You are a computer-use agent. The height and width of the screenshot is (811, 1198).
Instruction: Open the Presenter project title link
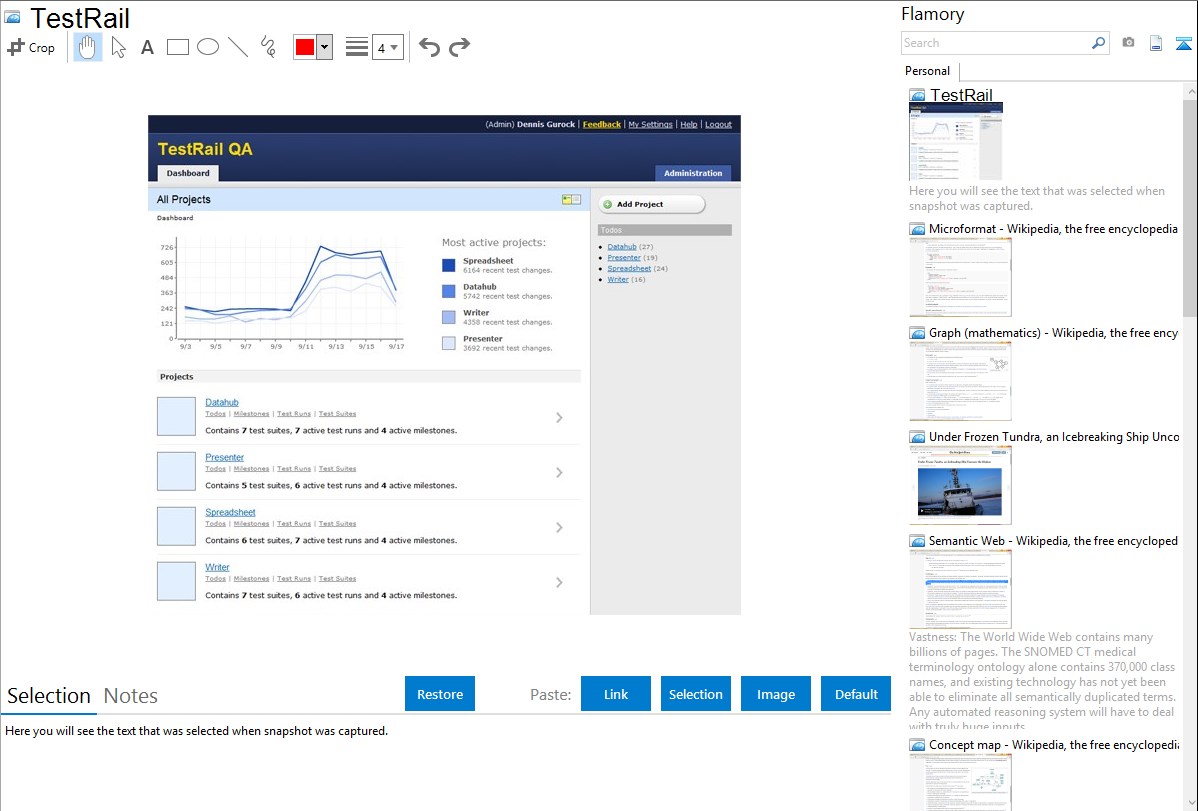225,457
